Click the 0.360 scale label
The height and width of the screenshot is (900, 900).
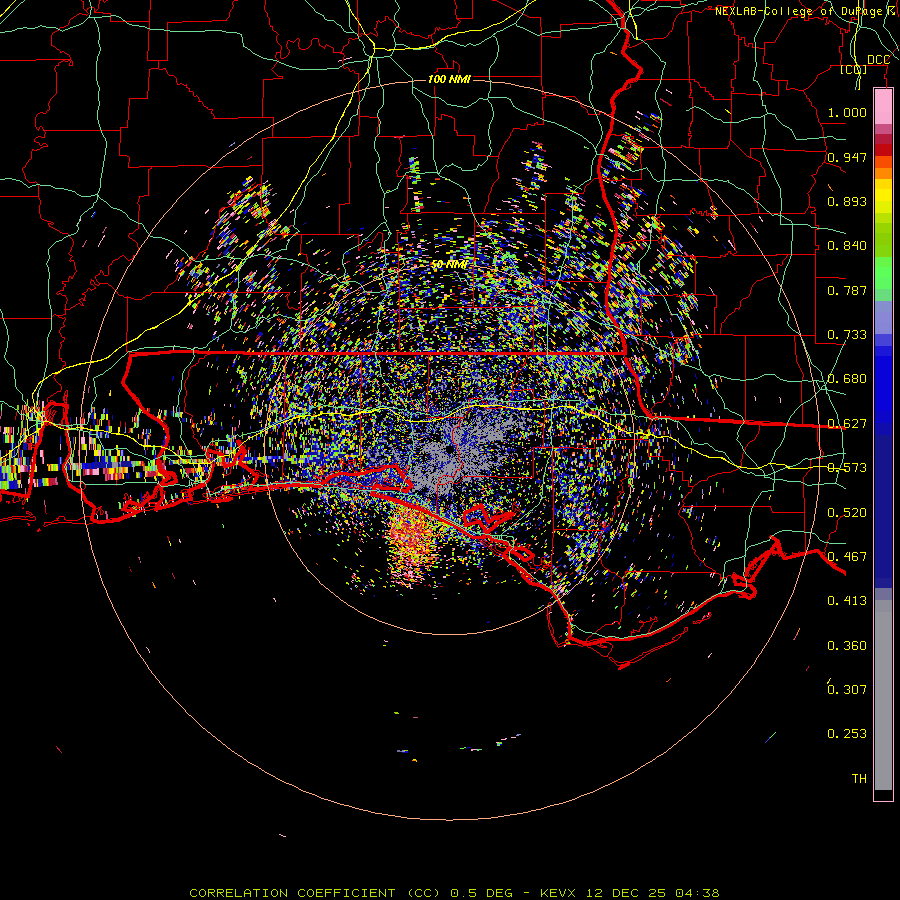tap(847, 645)
